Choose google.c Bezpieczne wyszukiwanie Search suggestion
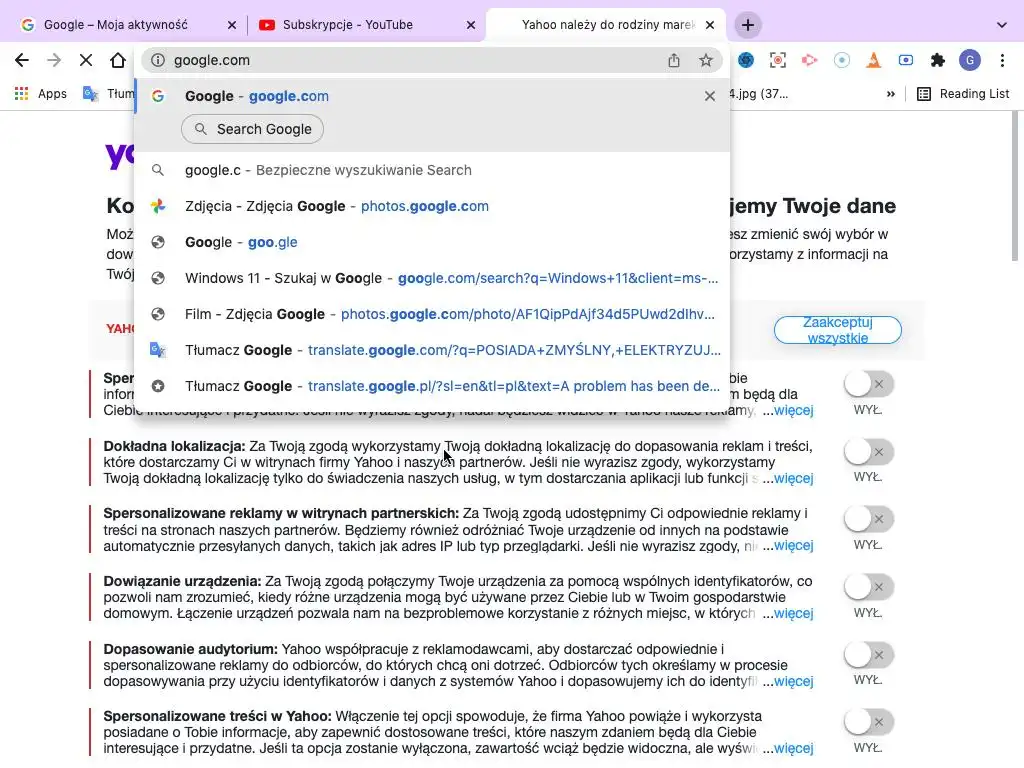Image resolution: width=1024 pixels, height=768 pixels. click(432, 170)
